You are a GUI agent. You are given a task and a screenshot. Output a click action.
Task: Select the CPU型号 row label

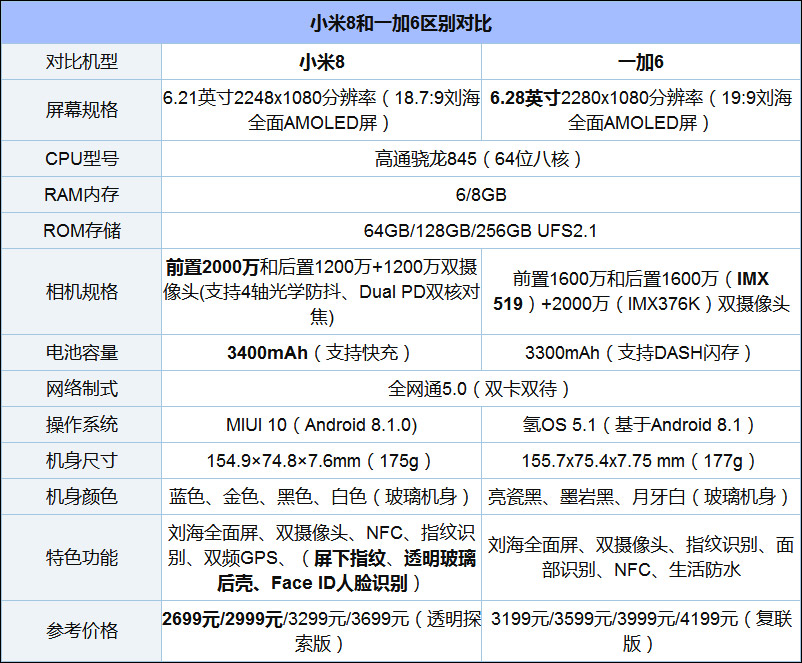click(81, 159)
